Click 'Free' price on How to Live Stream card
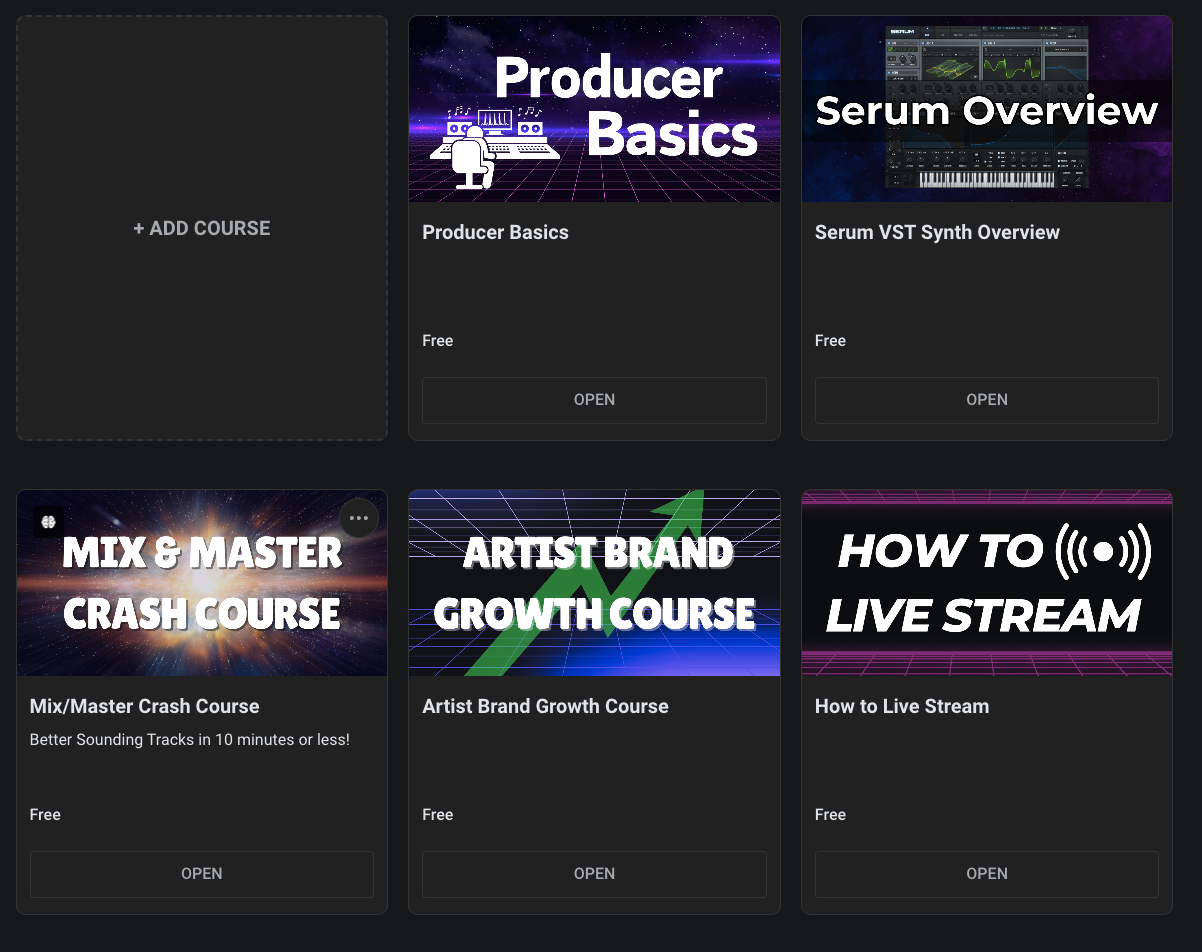Screen dimensions: 1202x952 click(x=830, y=815)
